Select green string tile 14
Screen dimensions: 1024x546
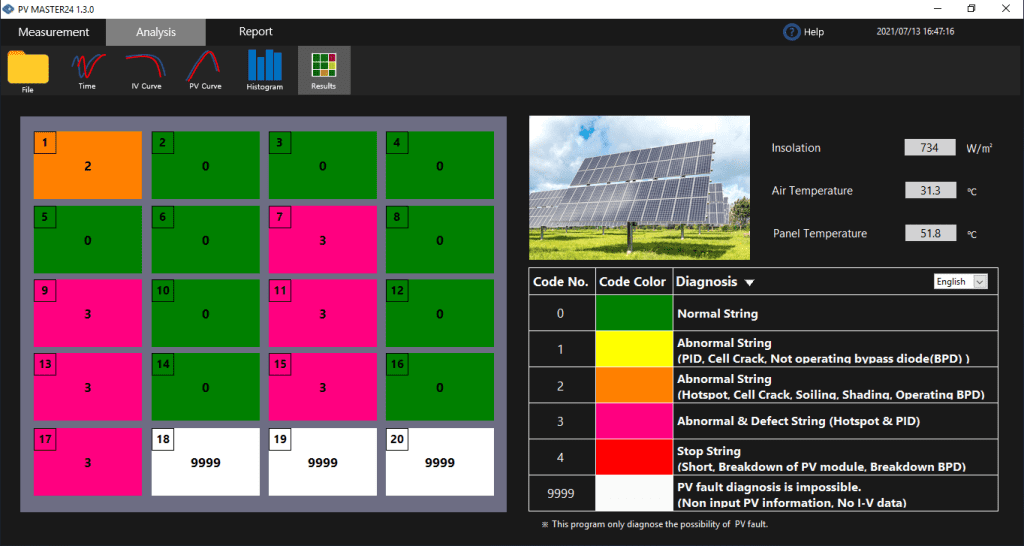205,387
